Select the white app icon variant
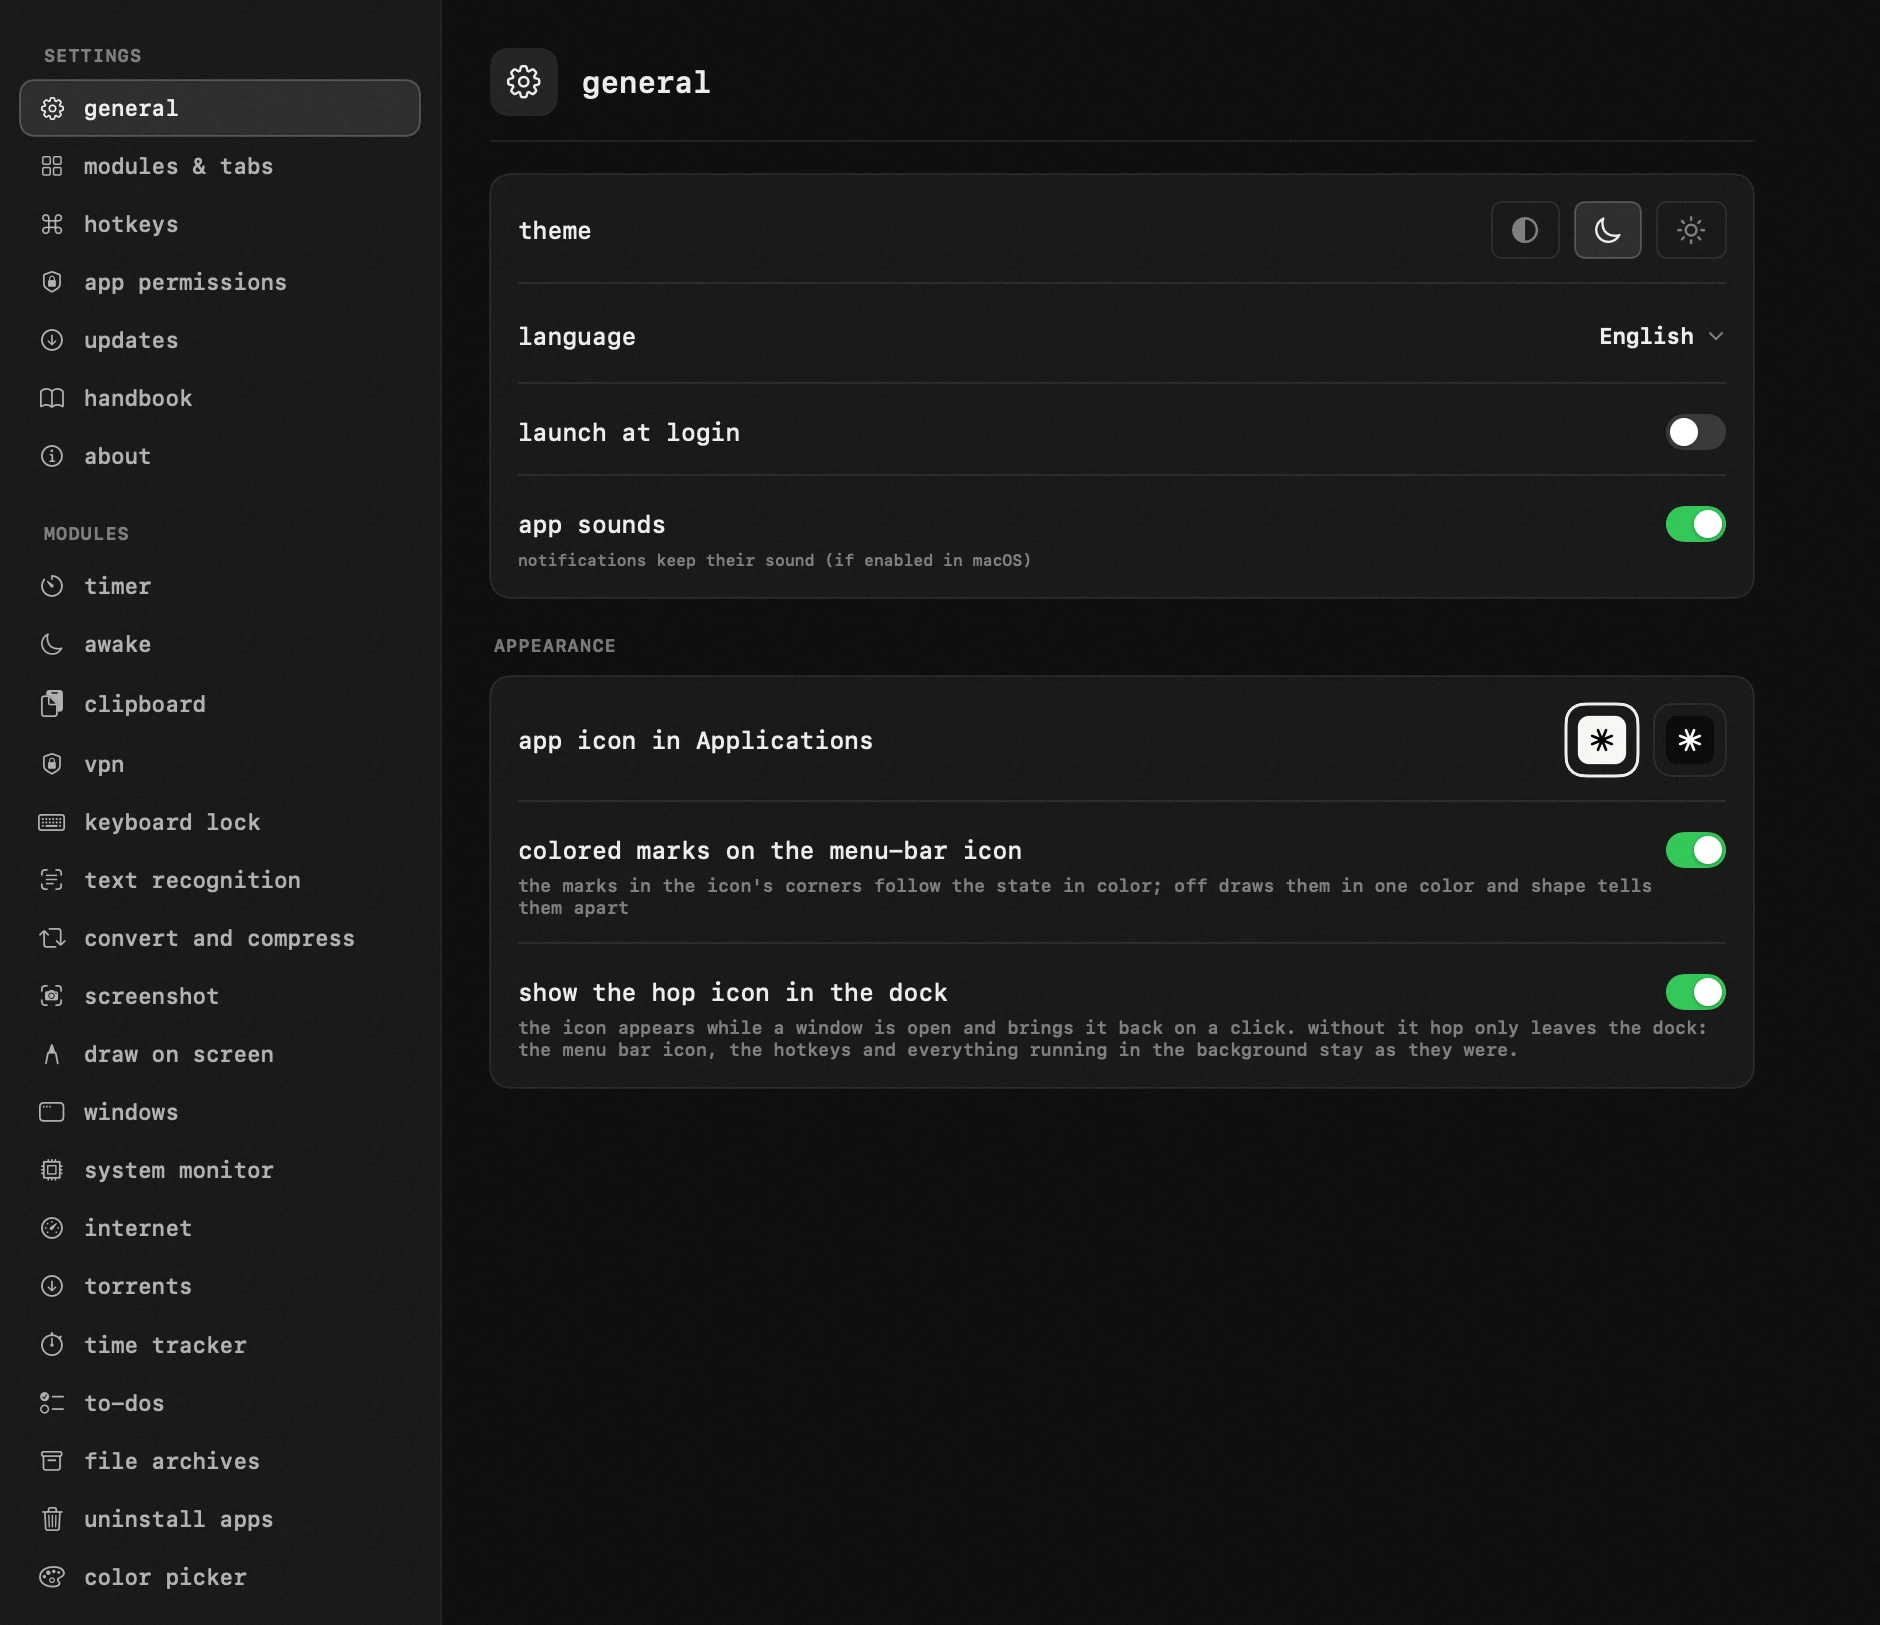The height and width of the screenshot is (1625, 1880). 1602,740
